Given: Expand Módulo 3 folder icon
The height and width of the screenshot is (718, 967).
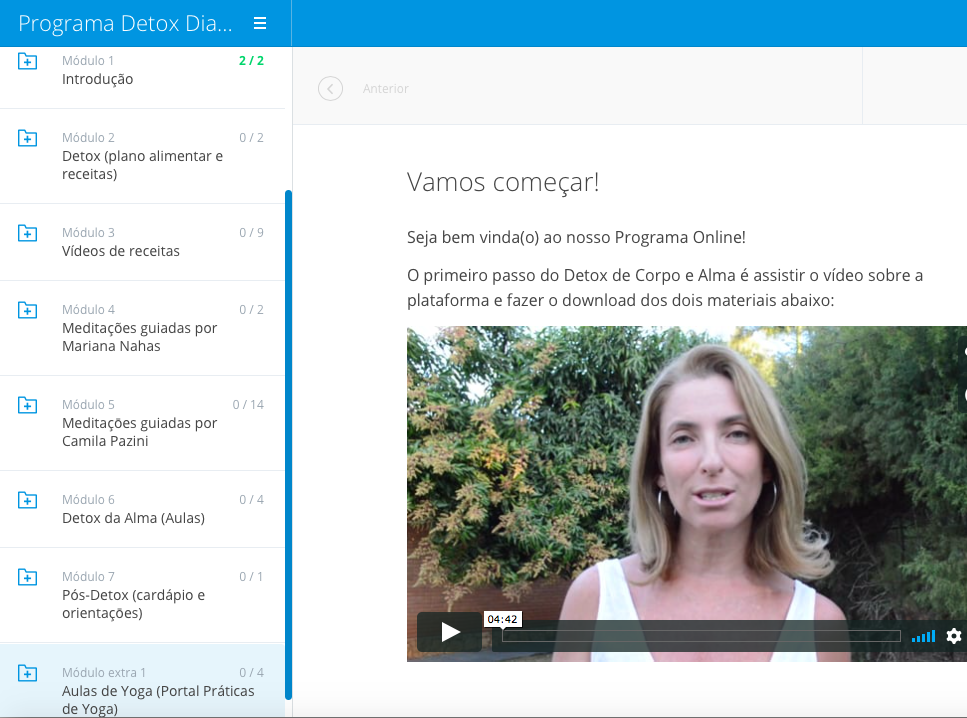Looking at the screenshot, I should coord(28,233).
